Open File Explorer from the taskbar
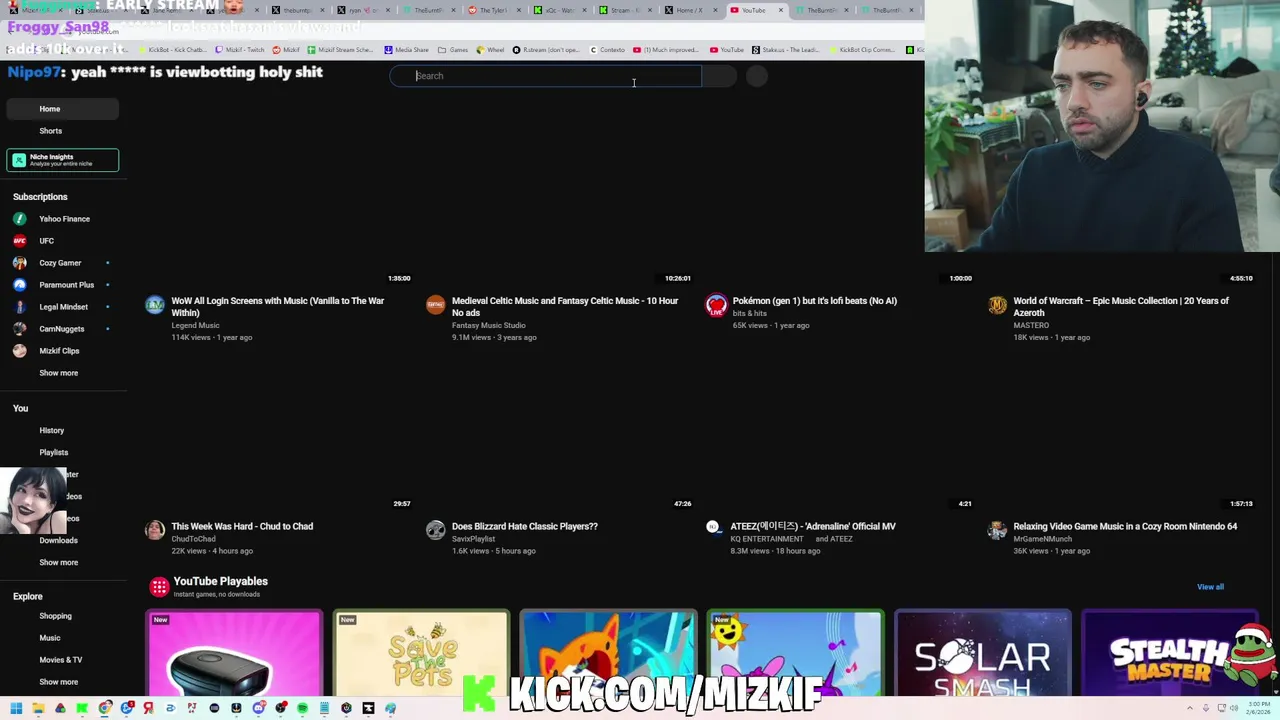The height and width of the screenshot is (720, 1280). (38, 708)
